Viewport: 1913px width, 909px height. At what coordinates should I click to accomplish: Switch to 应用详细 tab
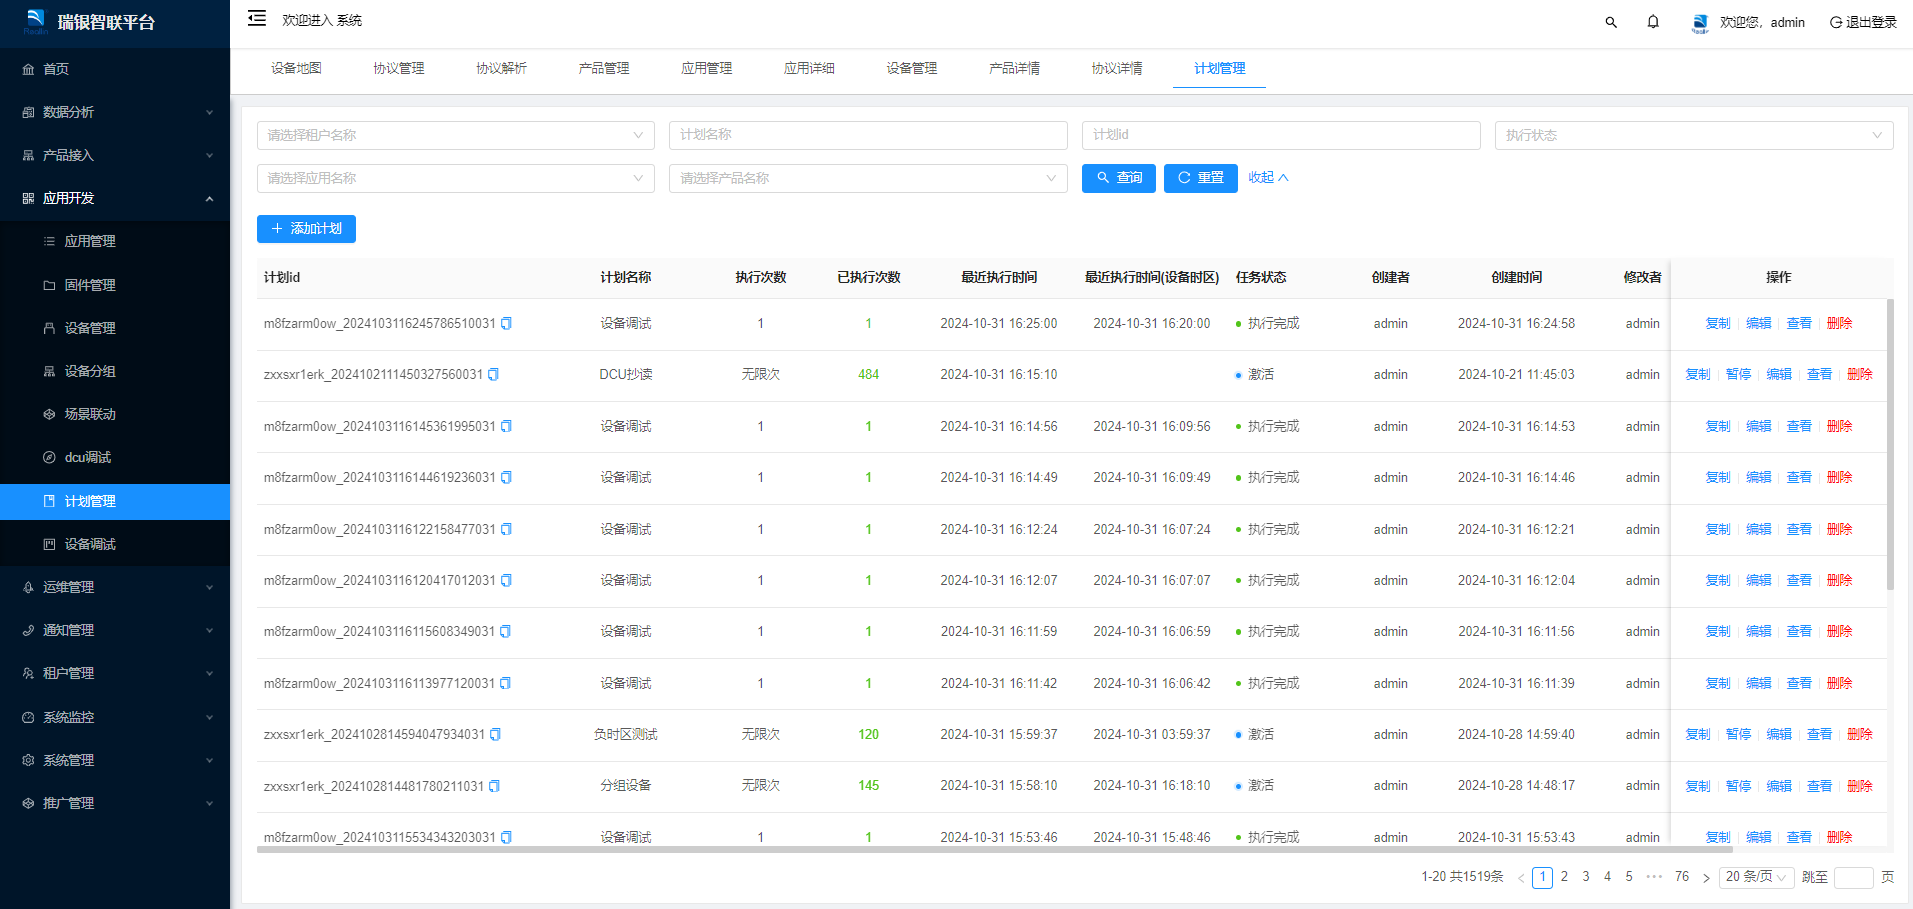pos(809,68)
